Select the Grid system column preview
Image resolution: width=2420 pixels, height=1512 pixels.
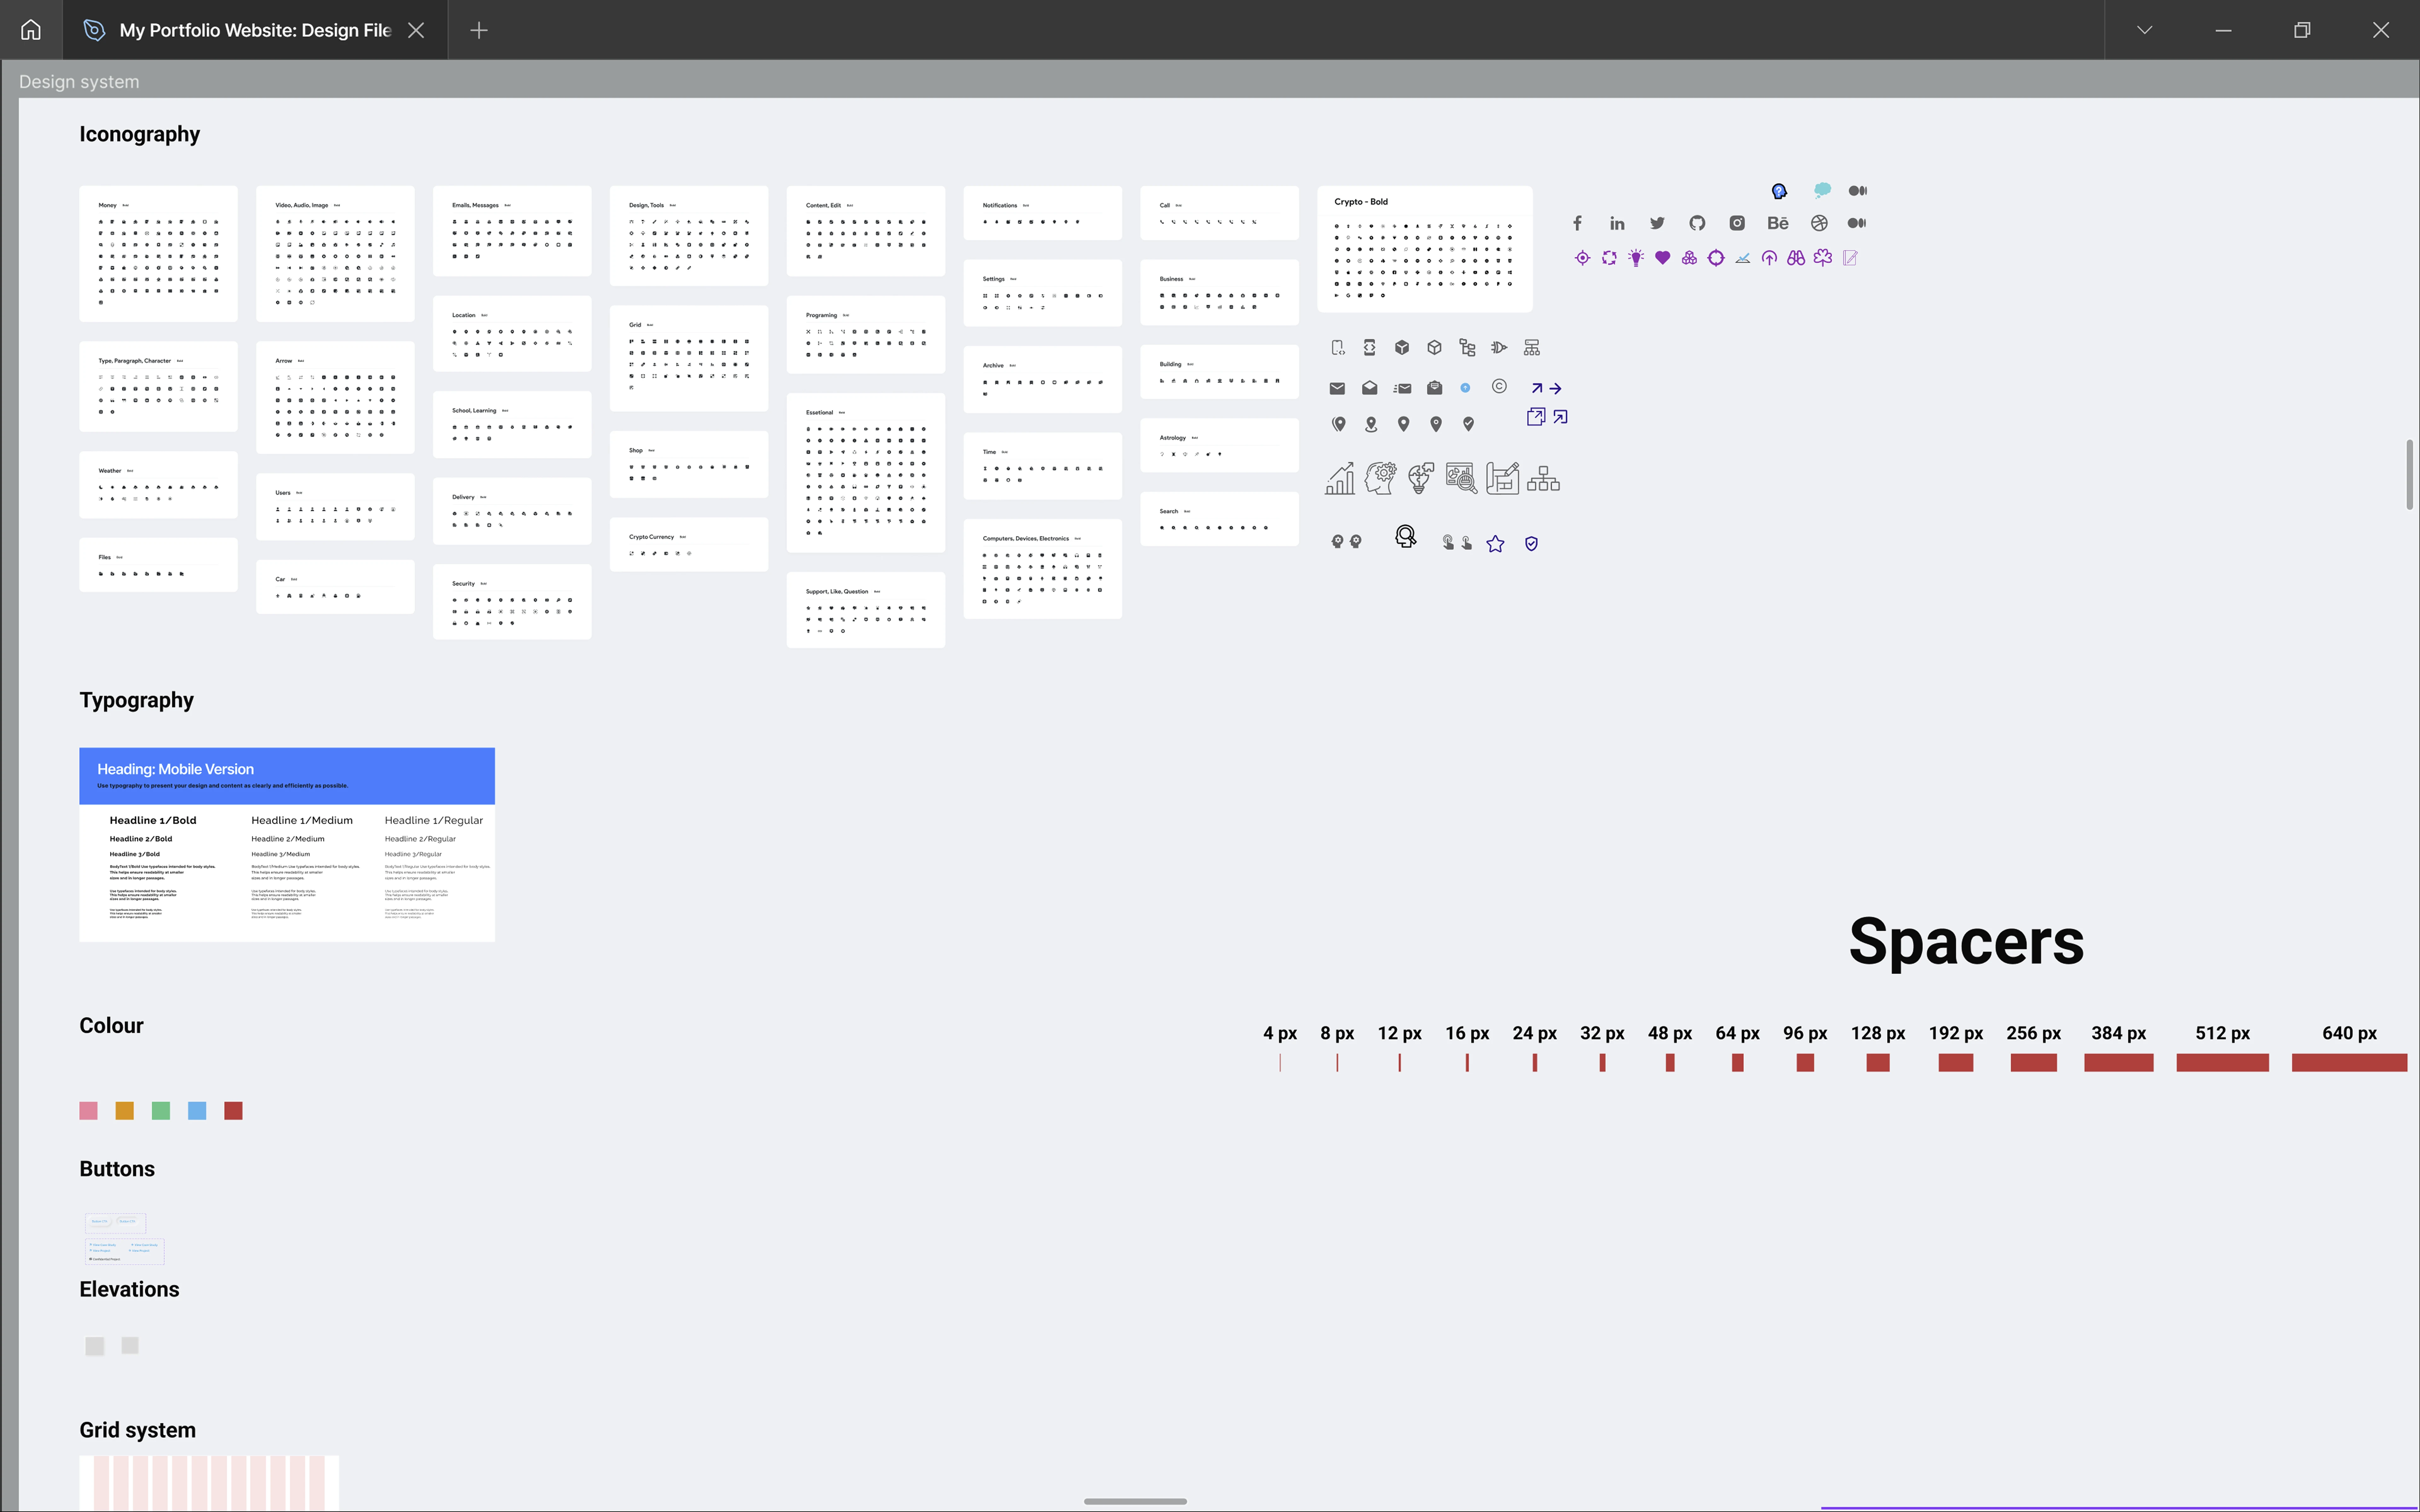click(x=209, y=1483)
